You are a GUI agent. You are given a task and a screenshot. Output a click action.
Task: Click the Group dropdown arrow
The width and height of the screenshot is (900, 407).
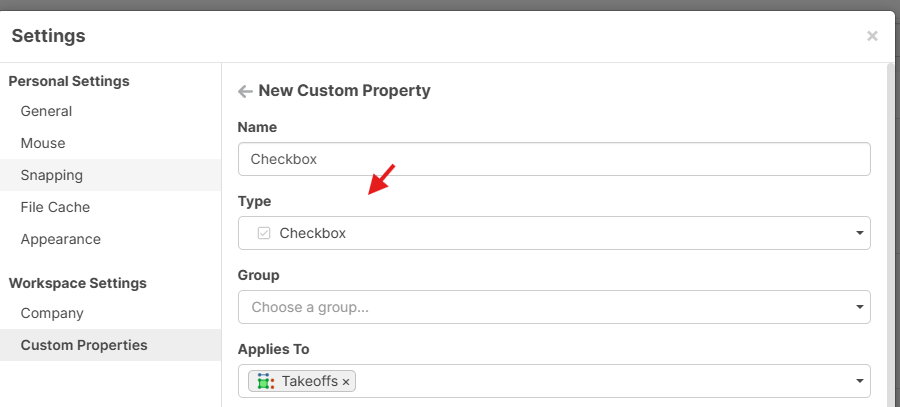tap(859, 307)
